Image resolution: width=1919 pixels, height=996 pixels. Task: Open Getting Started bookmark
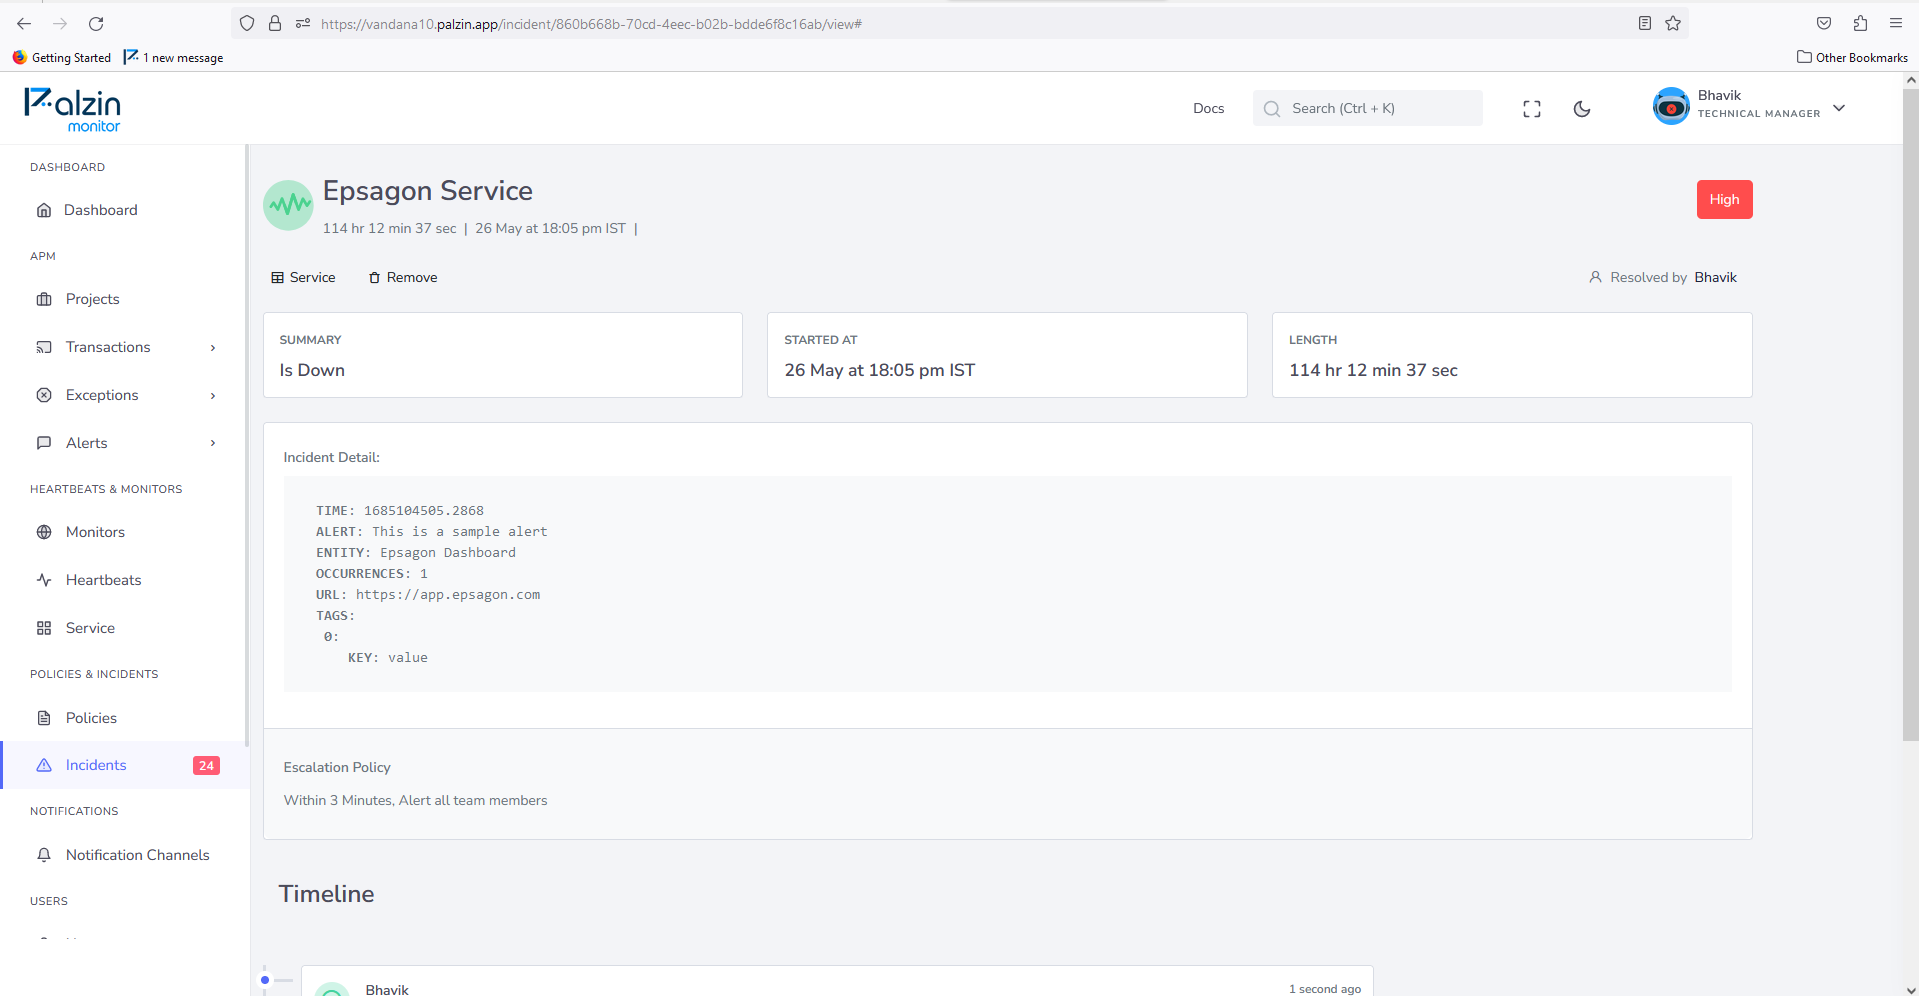(62, 58)
